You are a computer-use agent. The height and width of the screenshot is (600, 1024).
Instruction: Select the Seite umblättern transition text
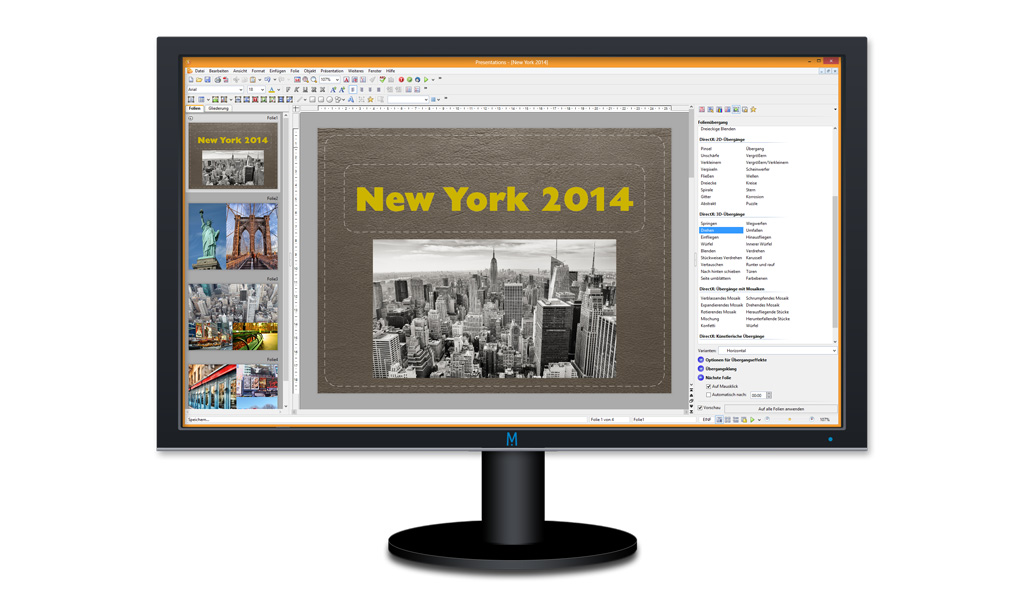click(715, 278)
